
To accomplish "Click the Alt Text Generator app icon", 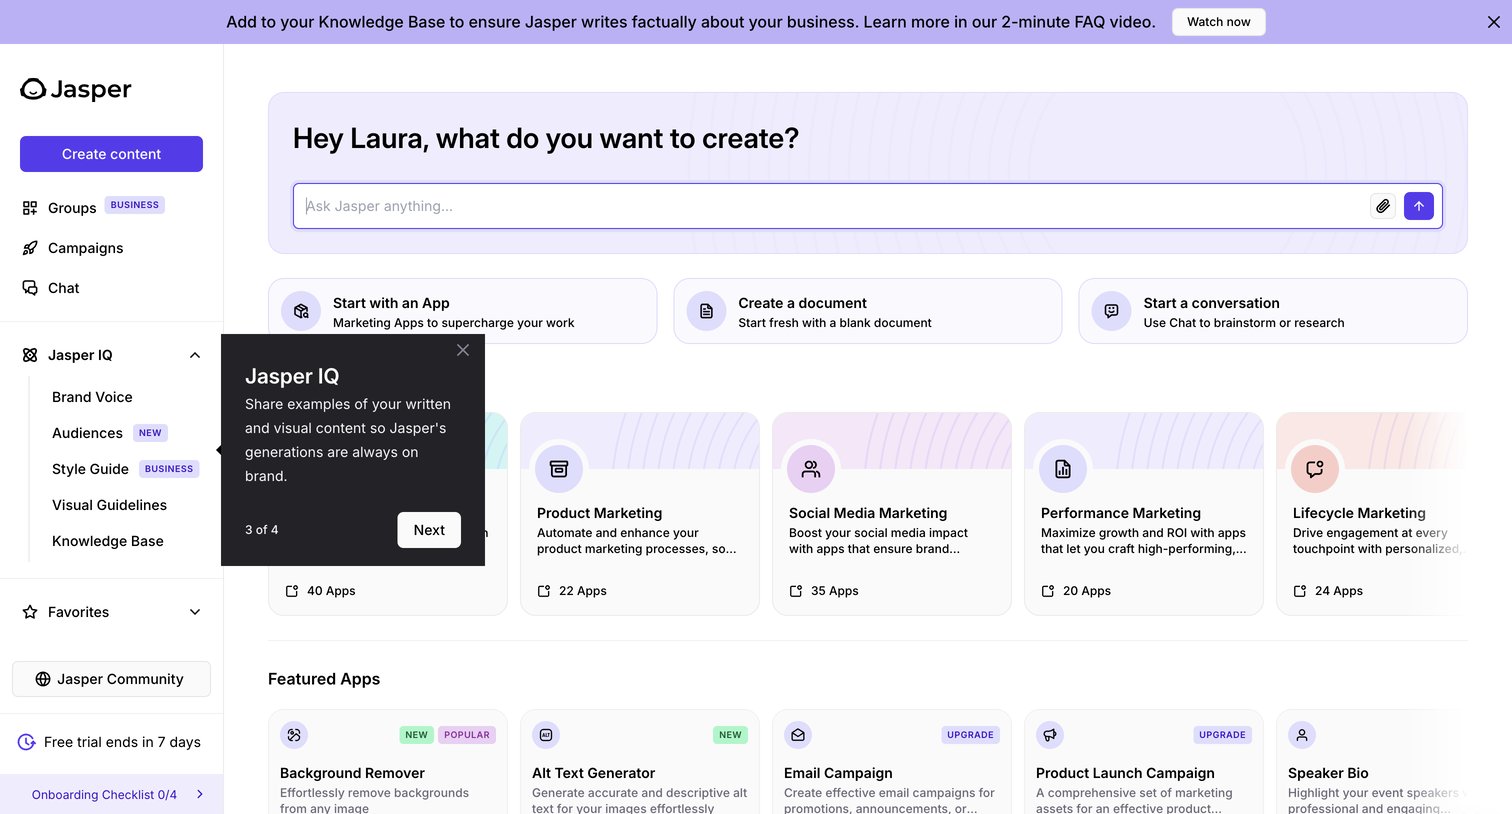I will (546, 735).
